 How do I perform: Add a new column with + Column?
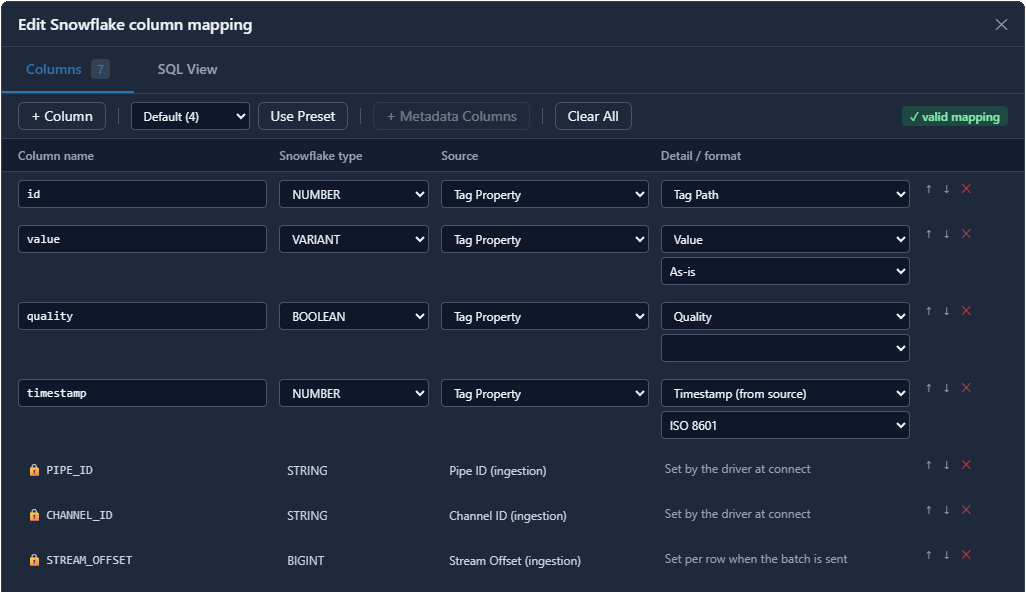62,116
